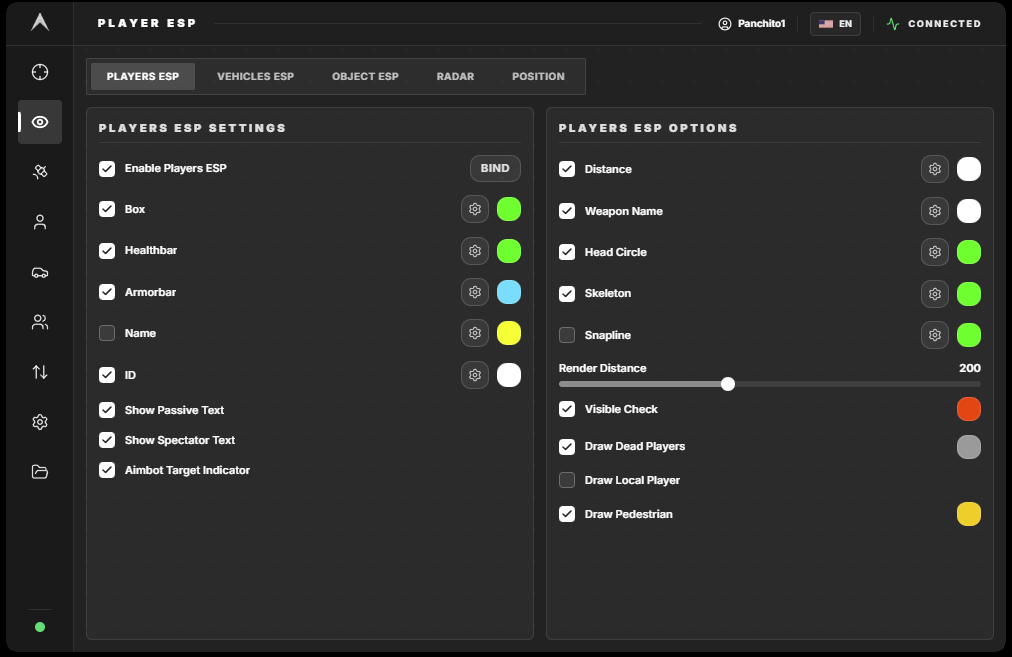Click the CONNECTED status indicator

click(934, 24)
